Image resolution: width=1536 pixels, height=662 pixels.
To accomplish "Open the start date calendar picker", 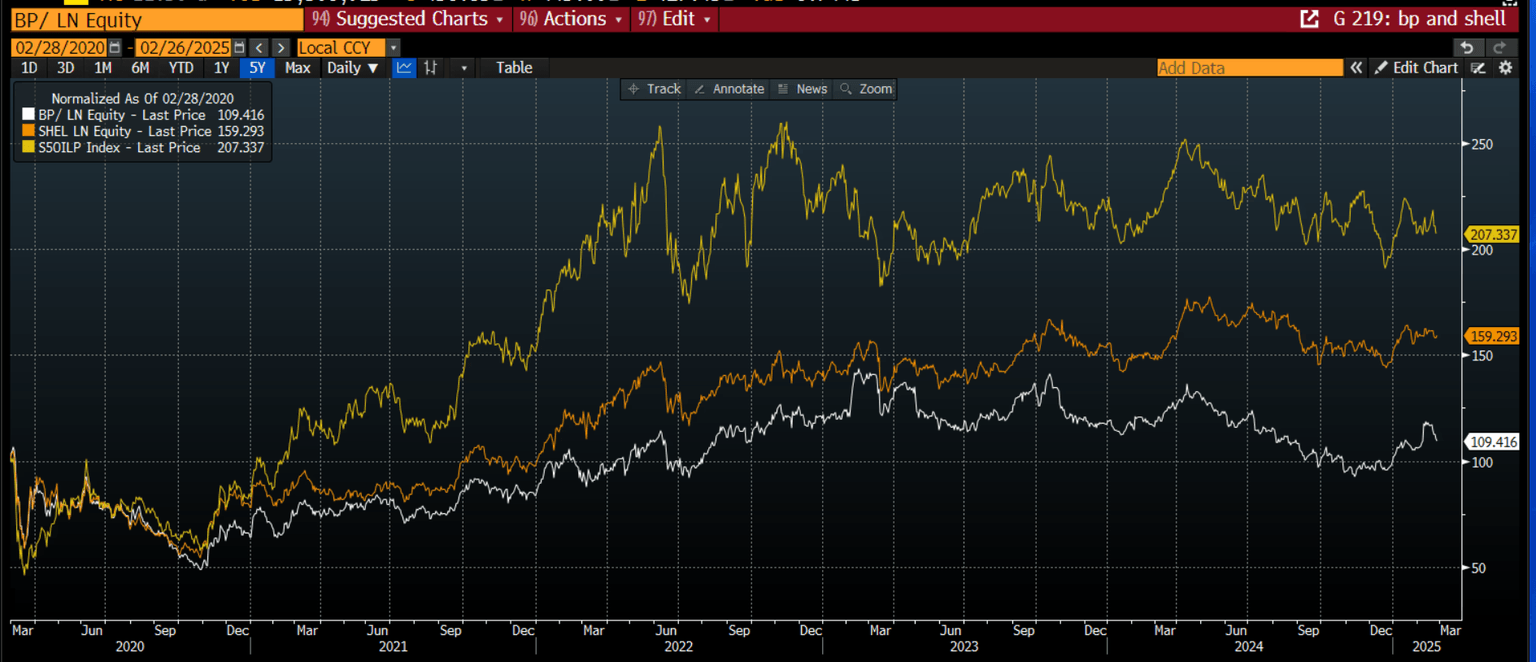I will click(x=115, y=48).
